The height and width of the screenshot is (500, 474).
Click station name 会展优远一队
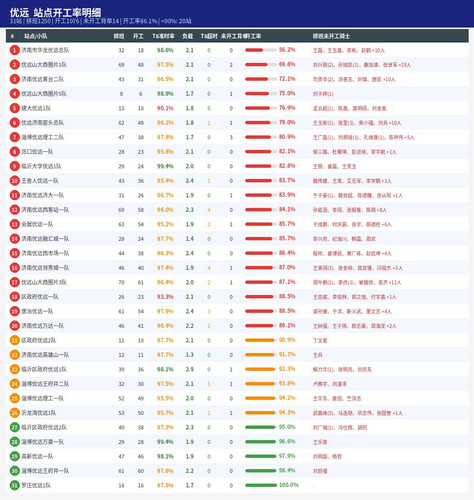37,224
